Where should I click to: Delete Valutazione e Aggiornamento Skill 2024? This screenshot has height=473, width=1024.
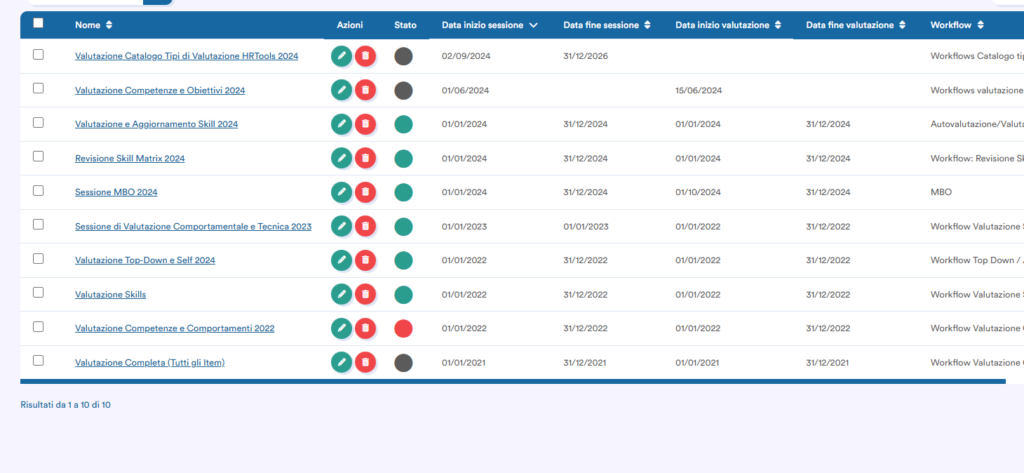[x=365, y=124]
